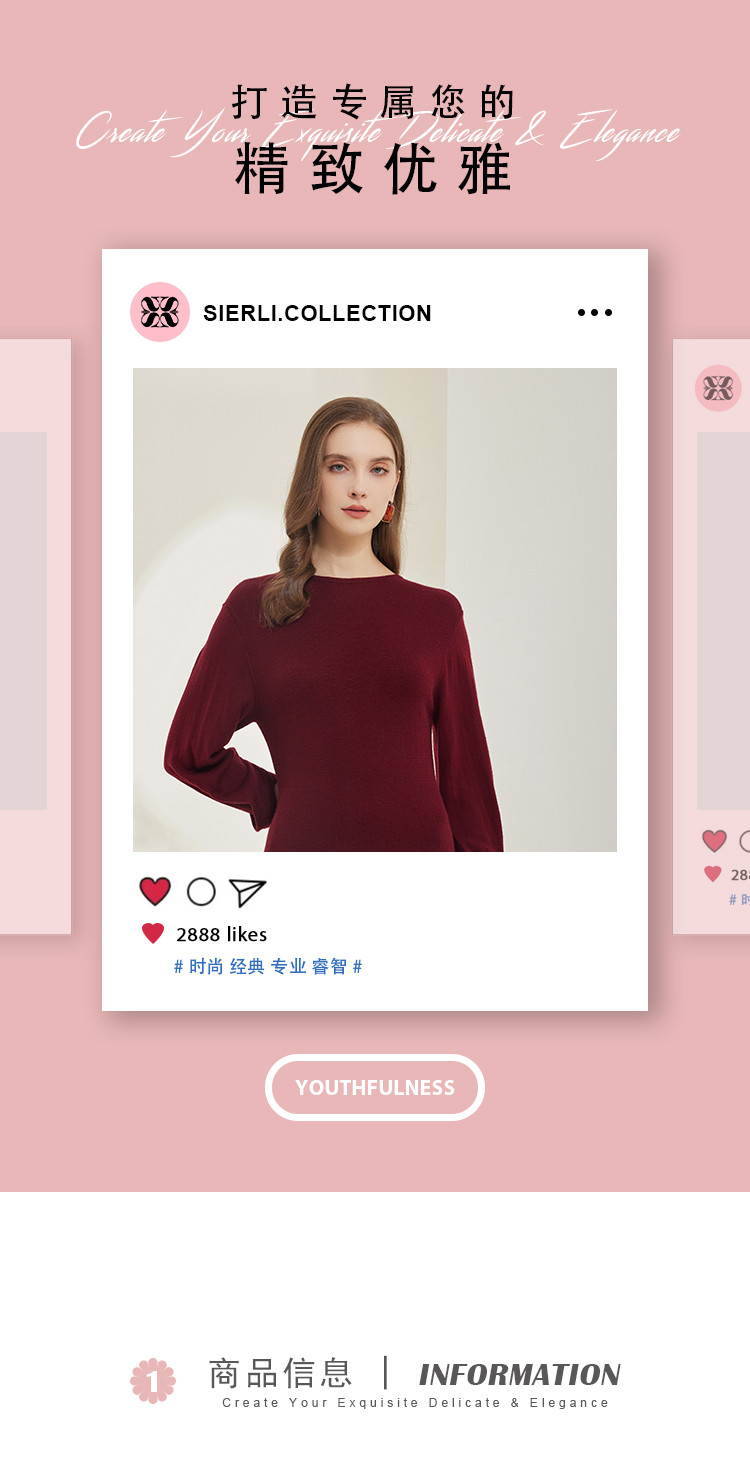This screenshot has width=750, height=1461.
Task: Click the INFORMATION section heading
Action: 520,1374
